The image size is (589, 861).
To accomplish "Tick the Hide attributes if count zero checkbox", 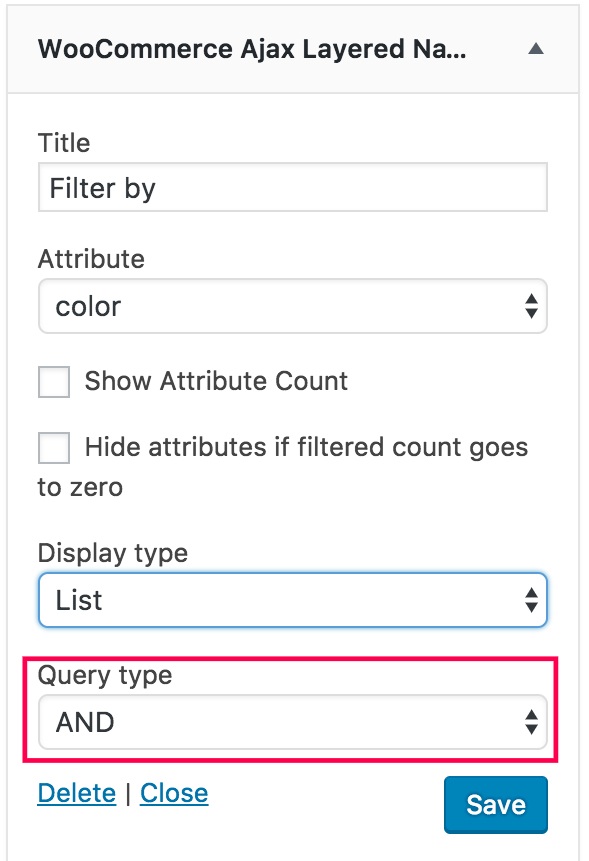I will coord(54,448).
